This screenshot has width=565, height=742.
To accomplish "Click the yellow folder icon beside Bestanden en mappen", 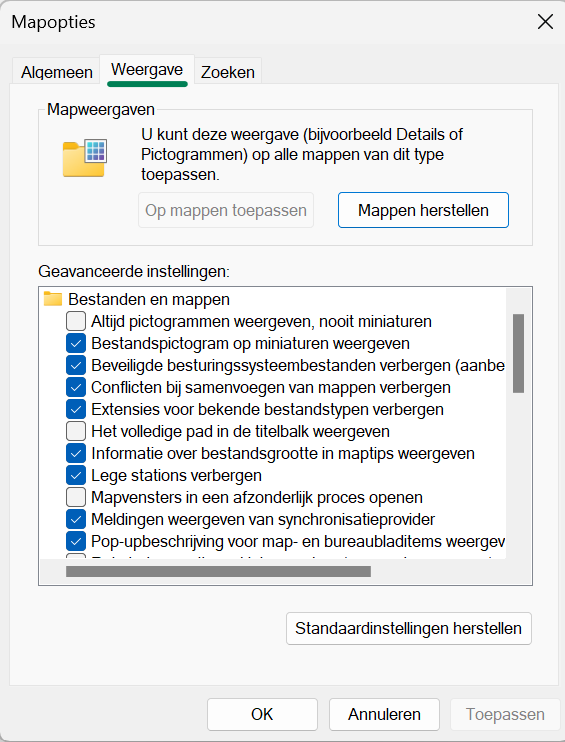I will [53, 299].
